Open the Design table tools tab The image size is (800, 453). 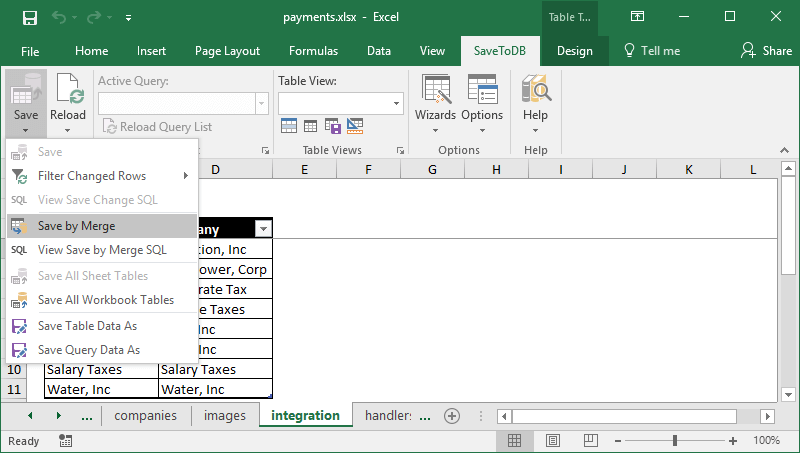click(574, 51)
